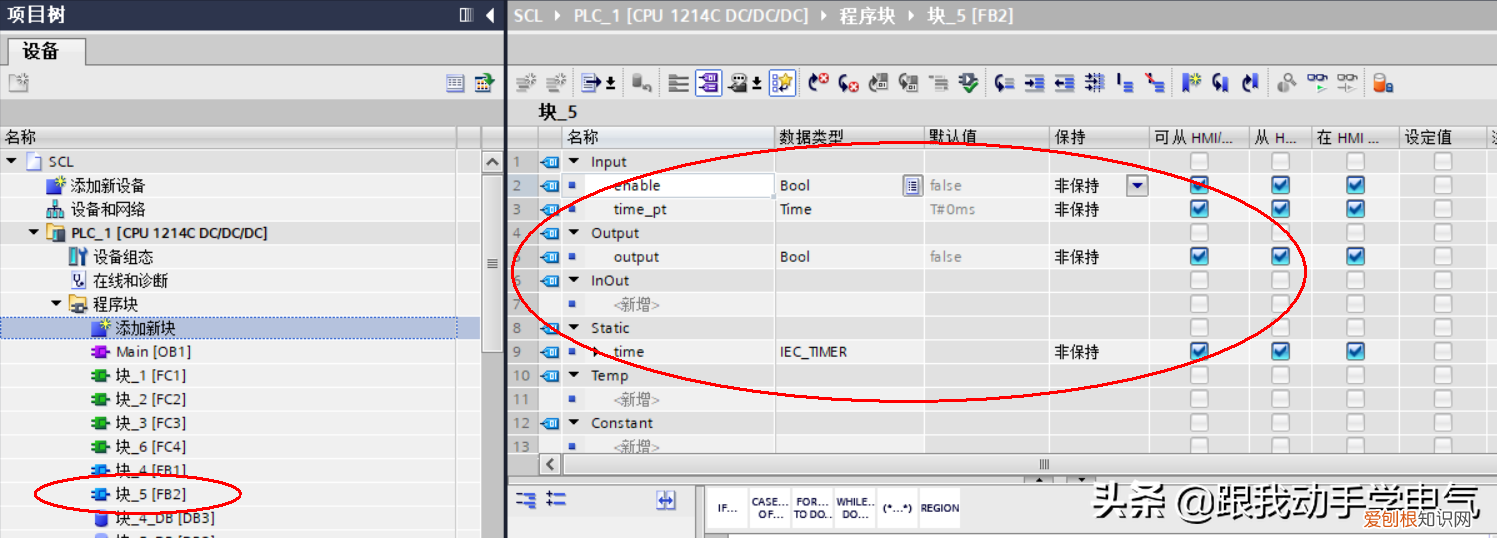Select the 设备 tab
The image size is (1497, 538).
click(41, 51)
